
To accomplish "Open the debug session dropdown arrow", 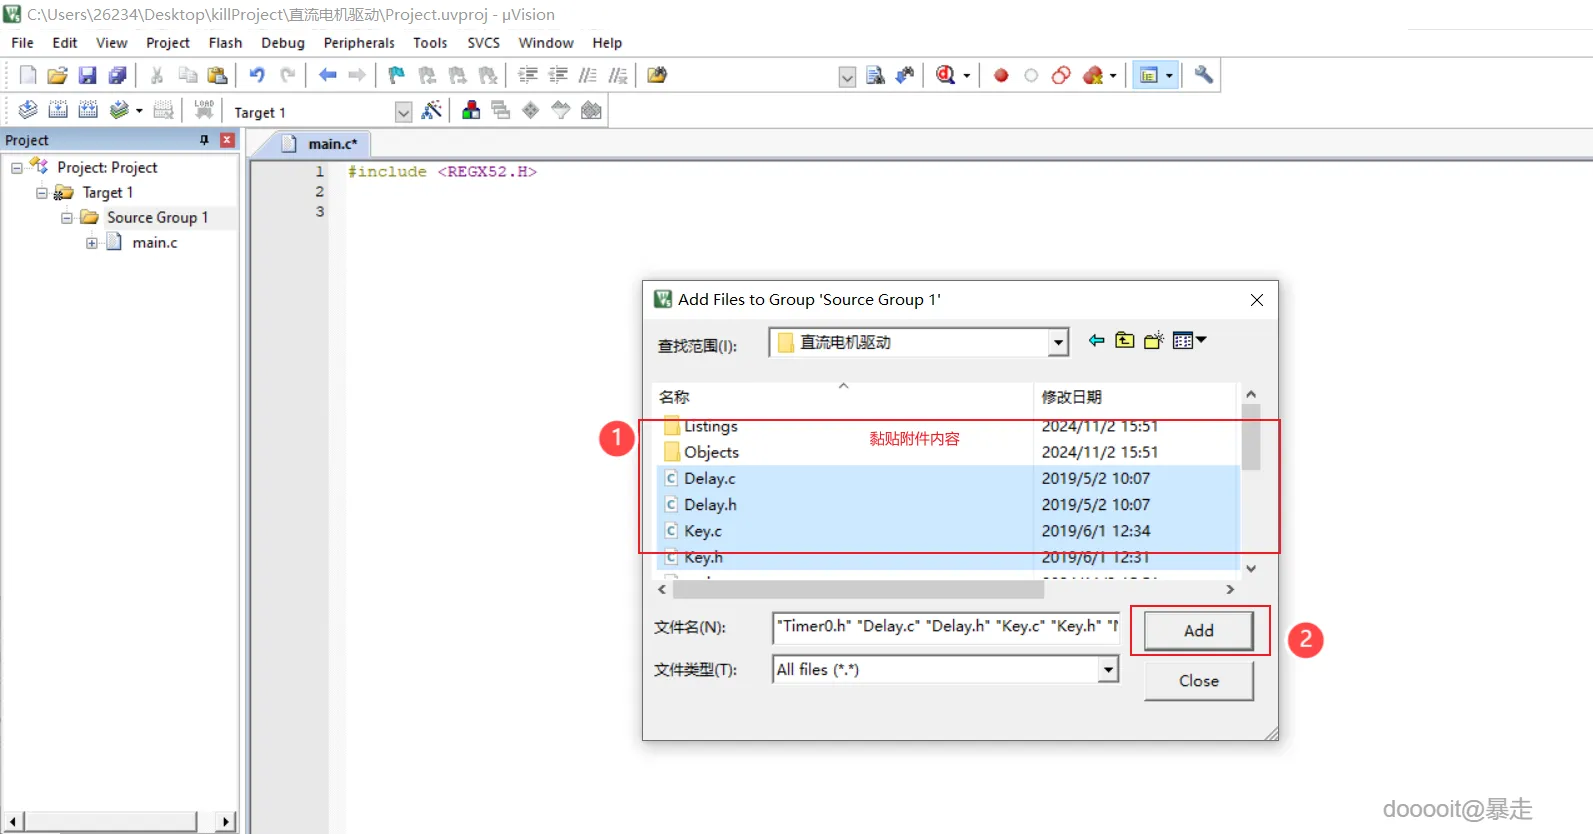I will 966,76.
